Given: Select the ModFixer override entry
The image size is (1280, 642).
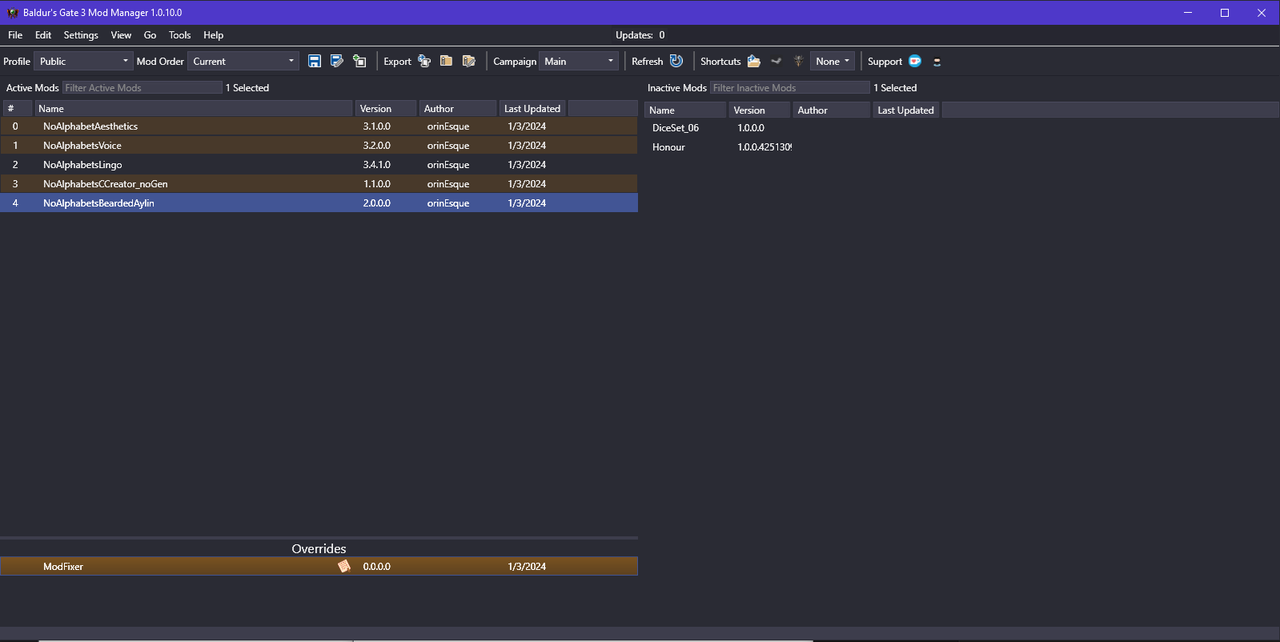Looking at the screenshot, I should [319, 566].
